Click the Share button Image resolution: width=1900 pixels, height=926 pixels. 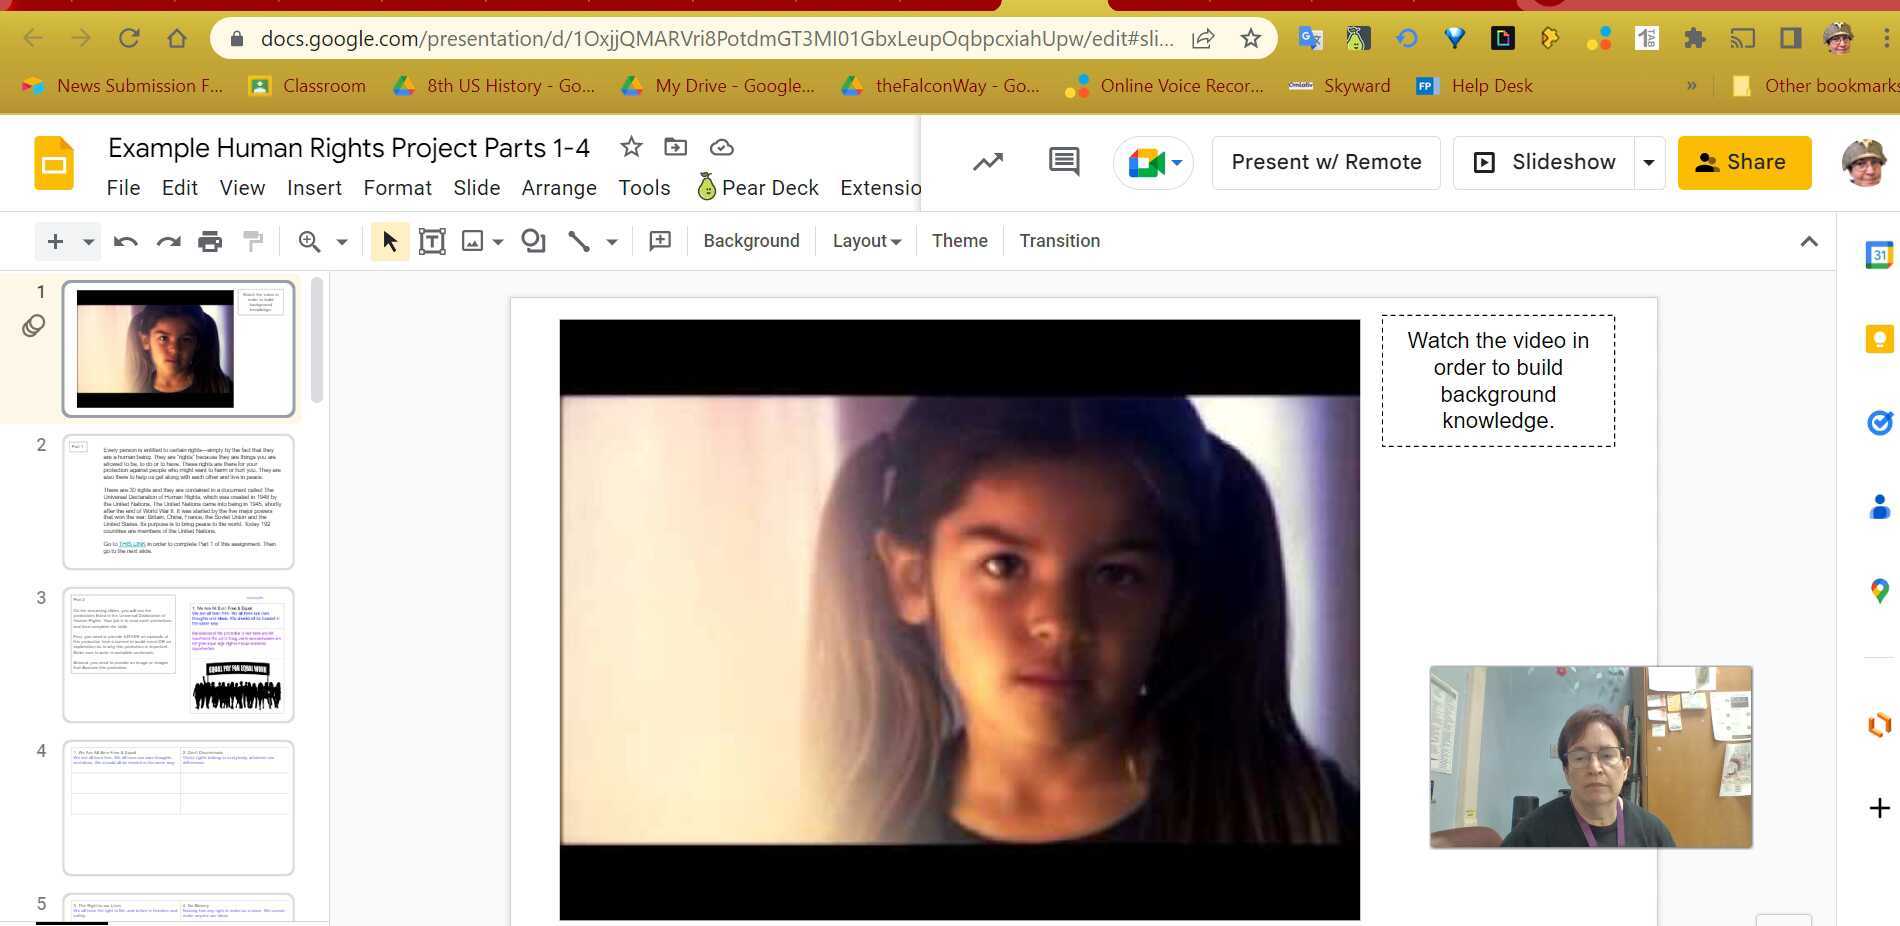pos(1744,161)
